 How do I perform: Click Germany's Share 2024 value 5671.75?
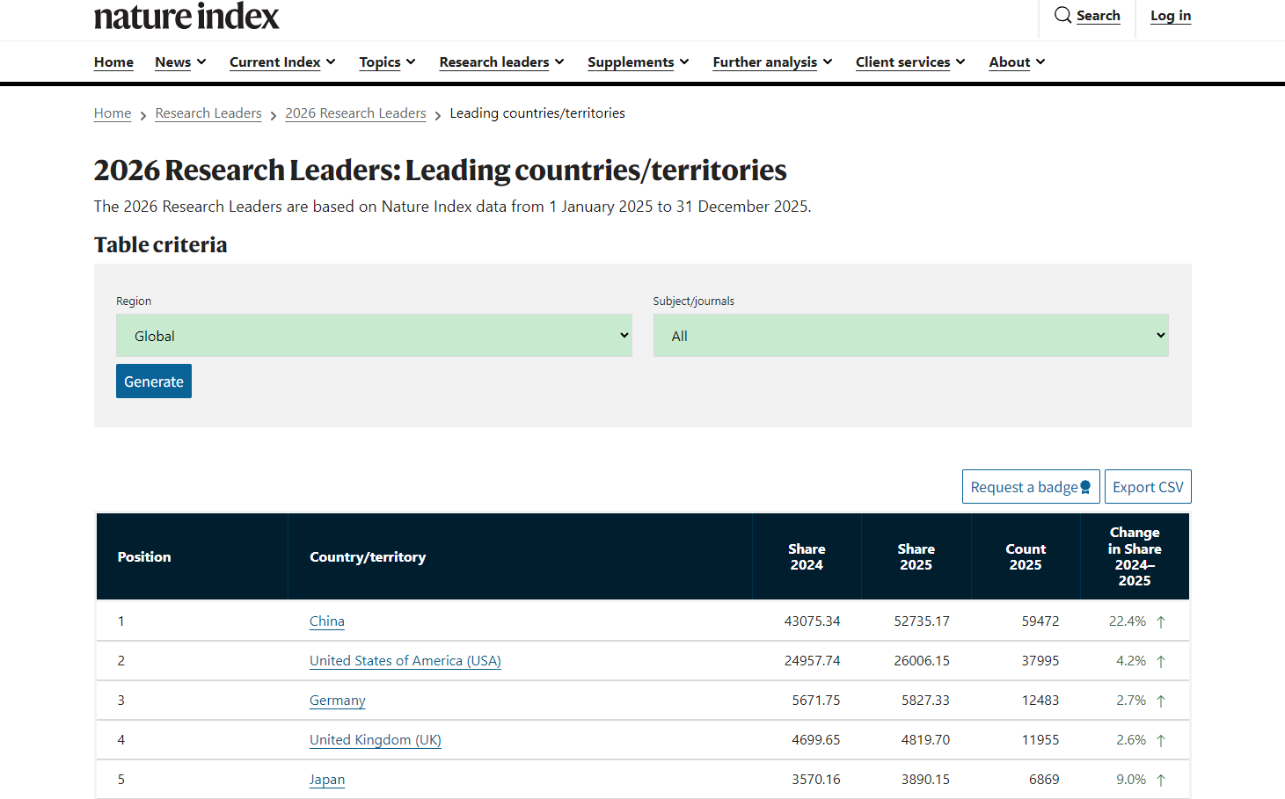[816, 701]
